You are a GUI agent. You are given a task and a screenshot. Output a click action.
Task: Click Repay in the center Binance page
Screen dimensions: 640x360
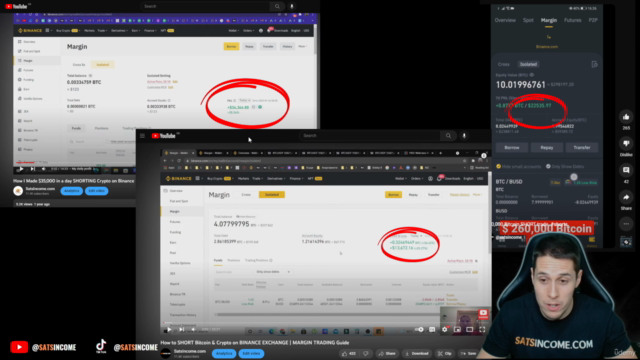click(413, 195)
